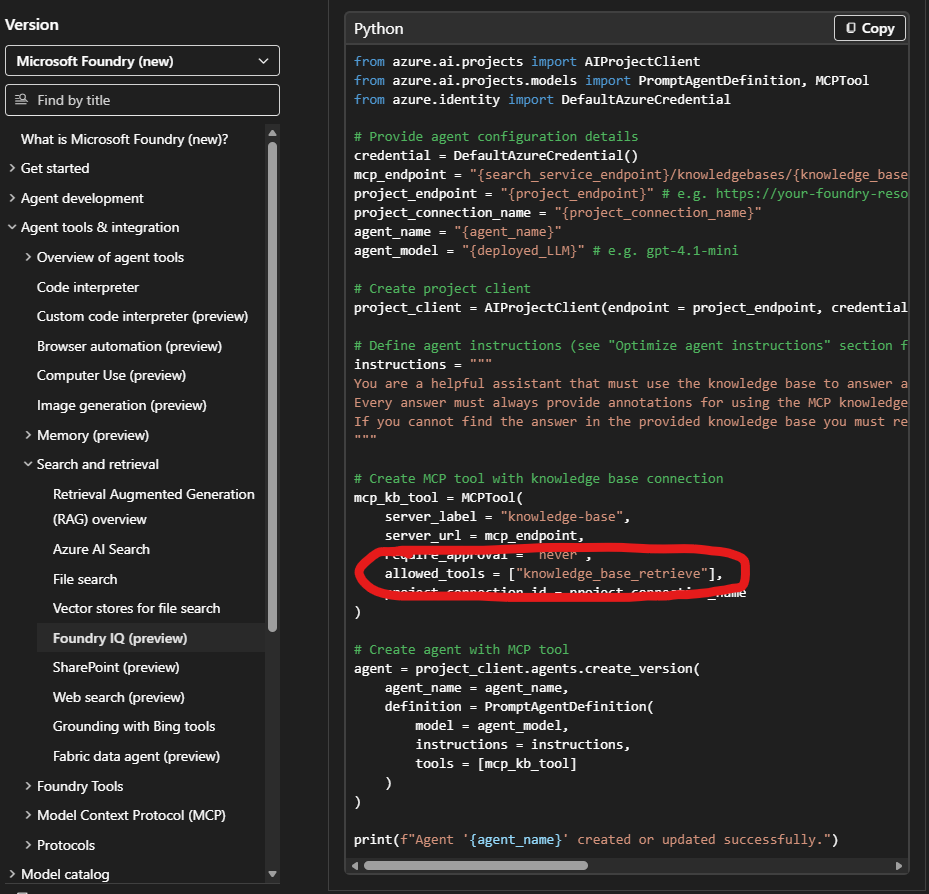Click the filter icon in Find by title
This screenshot has width=929, height=894.
(21, 100)
